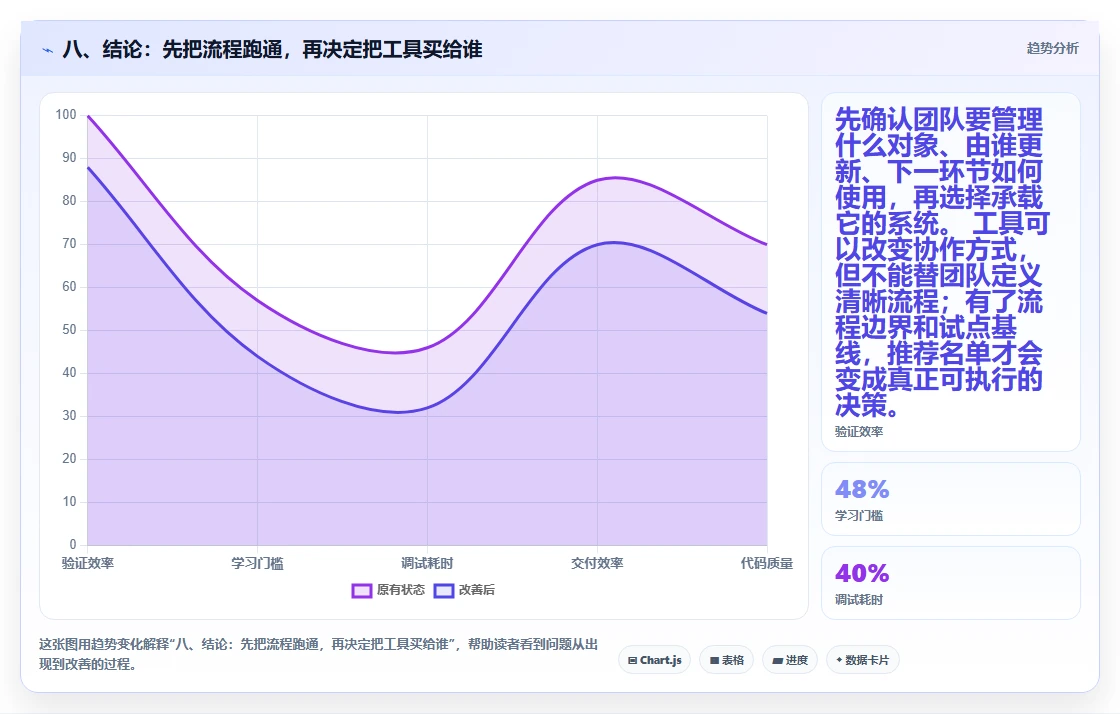Image resolution: width=1120 pixels, height=714 pixels.
Task: Click the 趋势分析 label in header
Action: (x=1052, y=48)
